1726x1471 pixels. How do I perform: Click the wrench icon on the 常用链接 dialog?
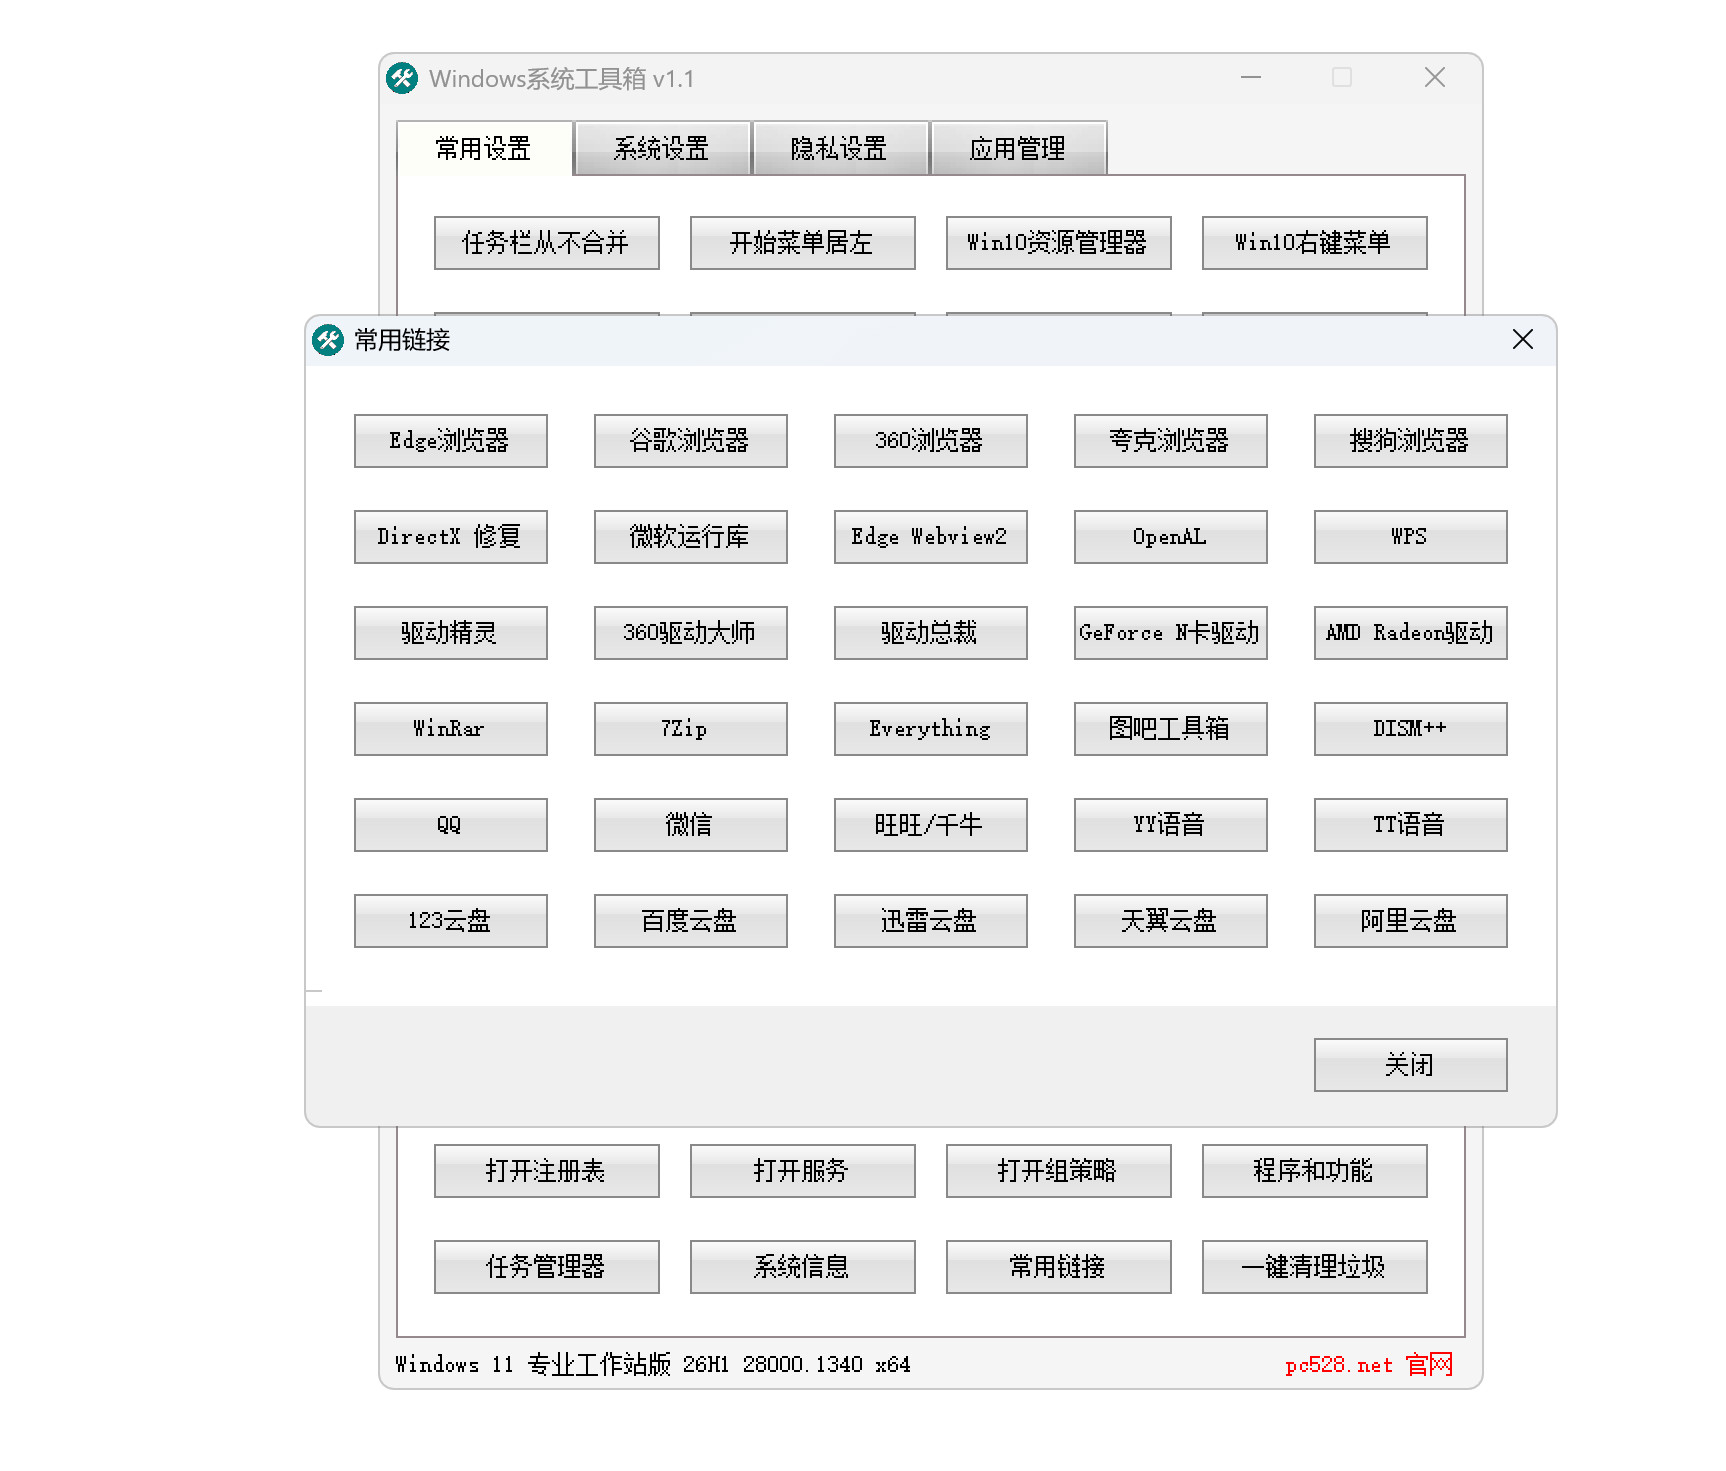coord(328,340)
